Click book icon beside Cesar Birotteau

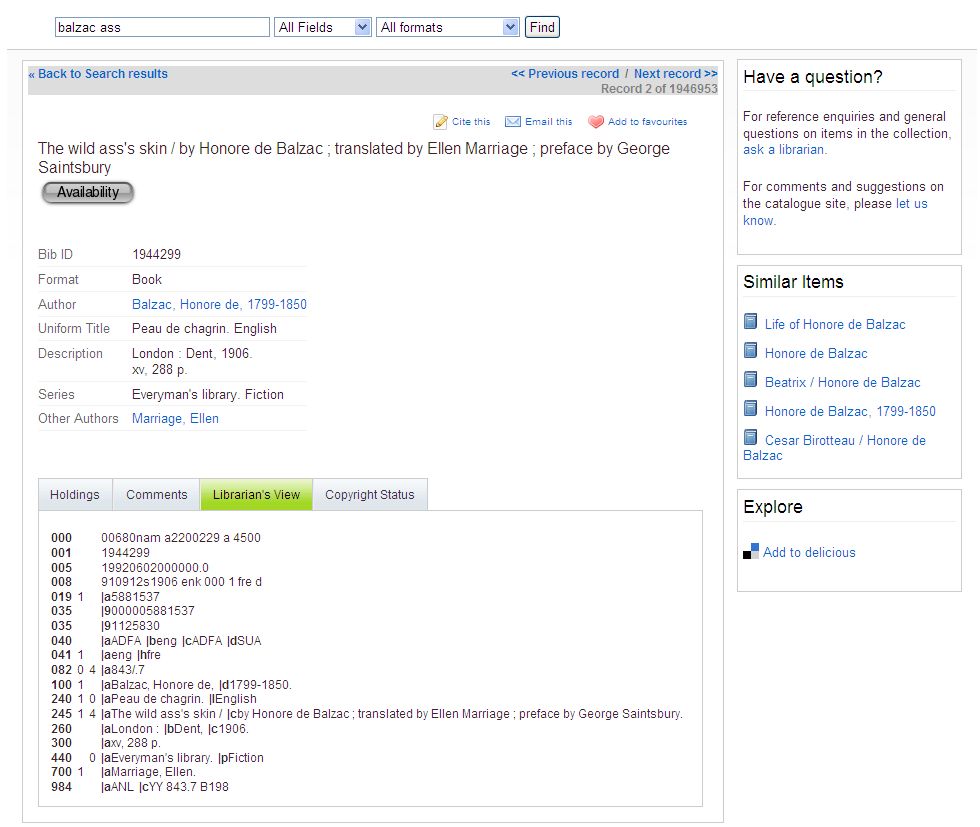coord(751,438)
